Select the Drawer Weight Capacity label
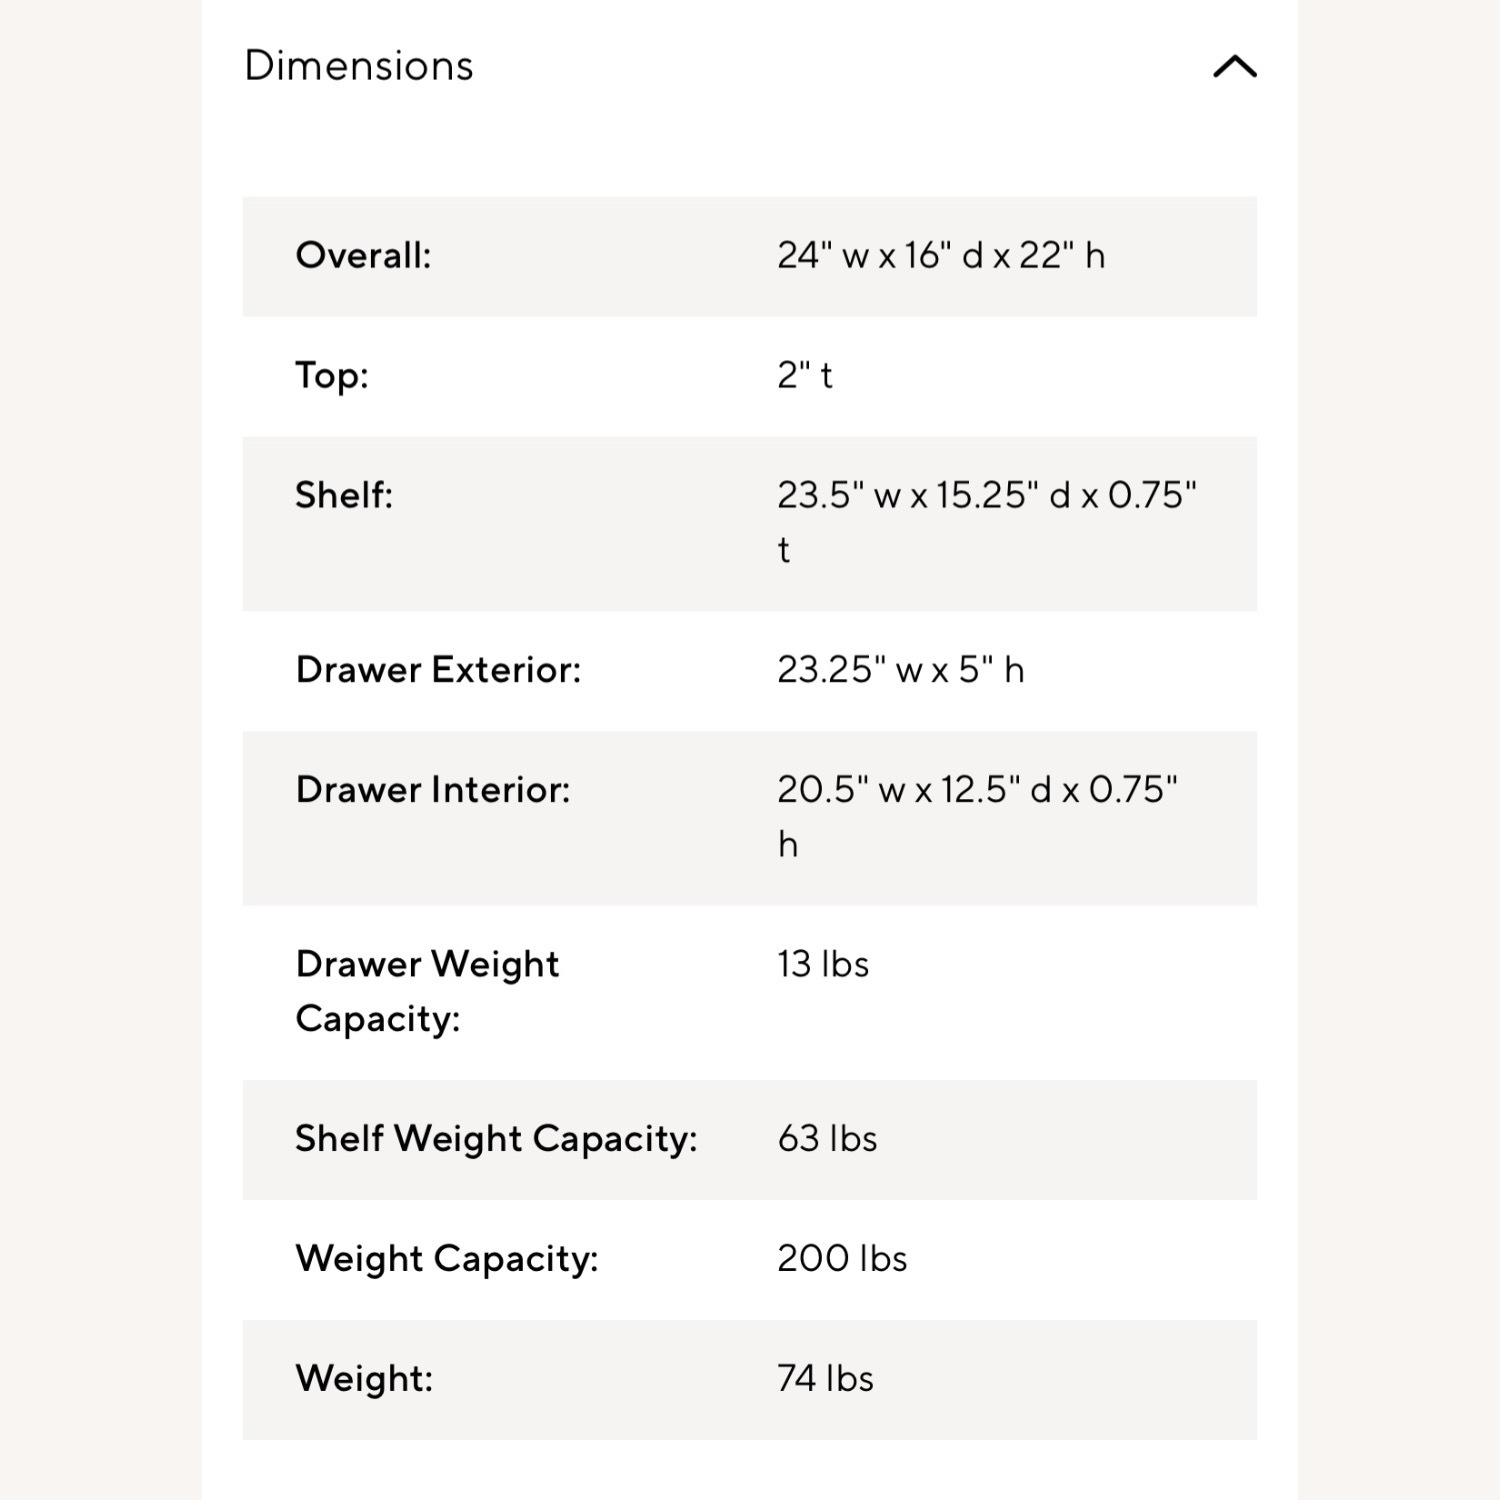1500x1500 pixels. pyautogui.click(x=427, y=991)
